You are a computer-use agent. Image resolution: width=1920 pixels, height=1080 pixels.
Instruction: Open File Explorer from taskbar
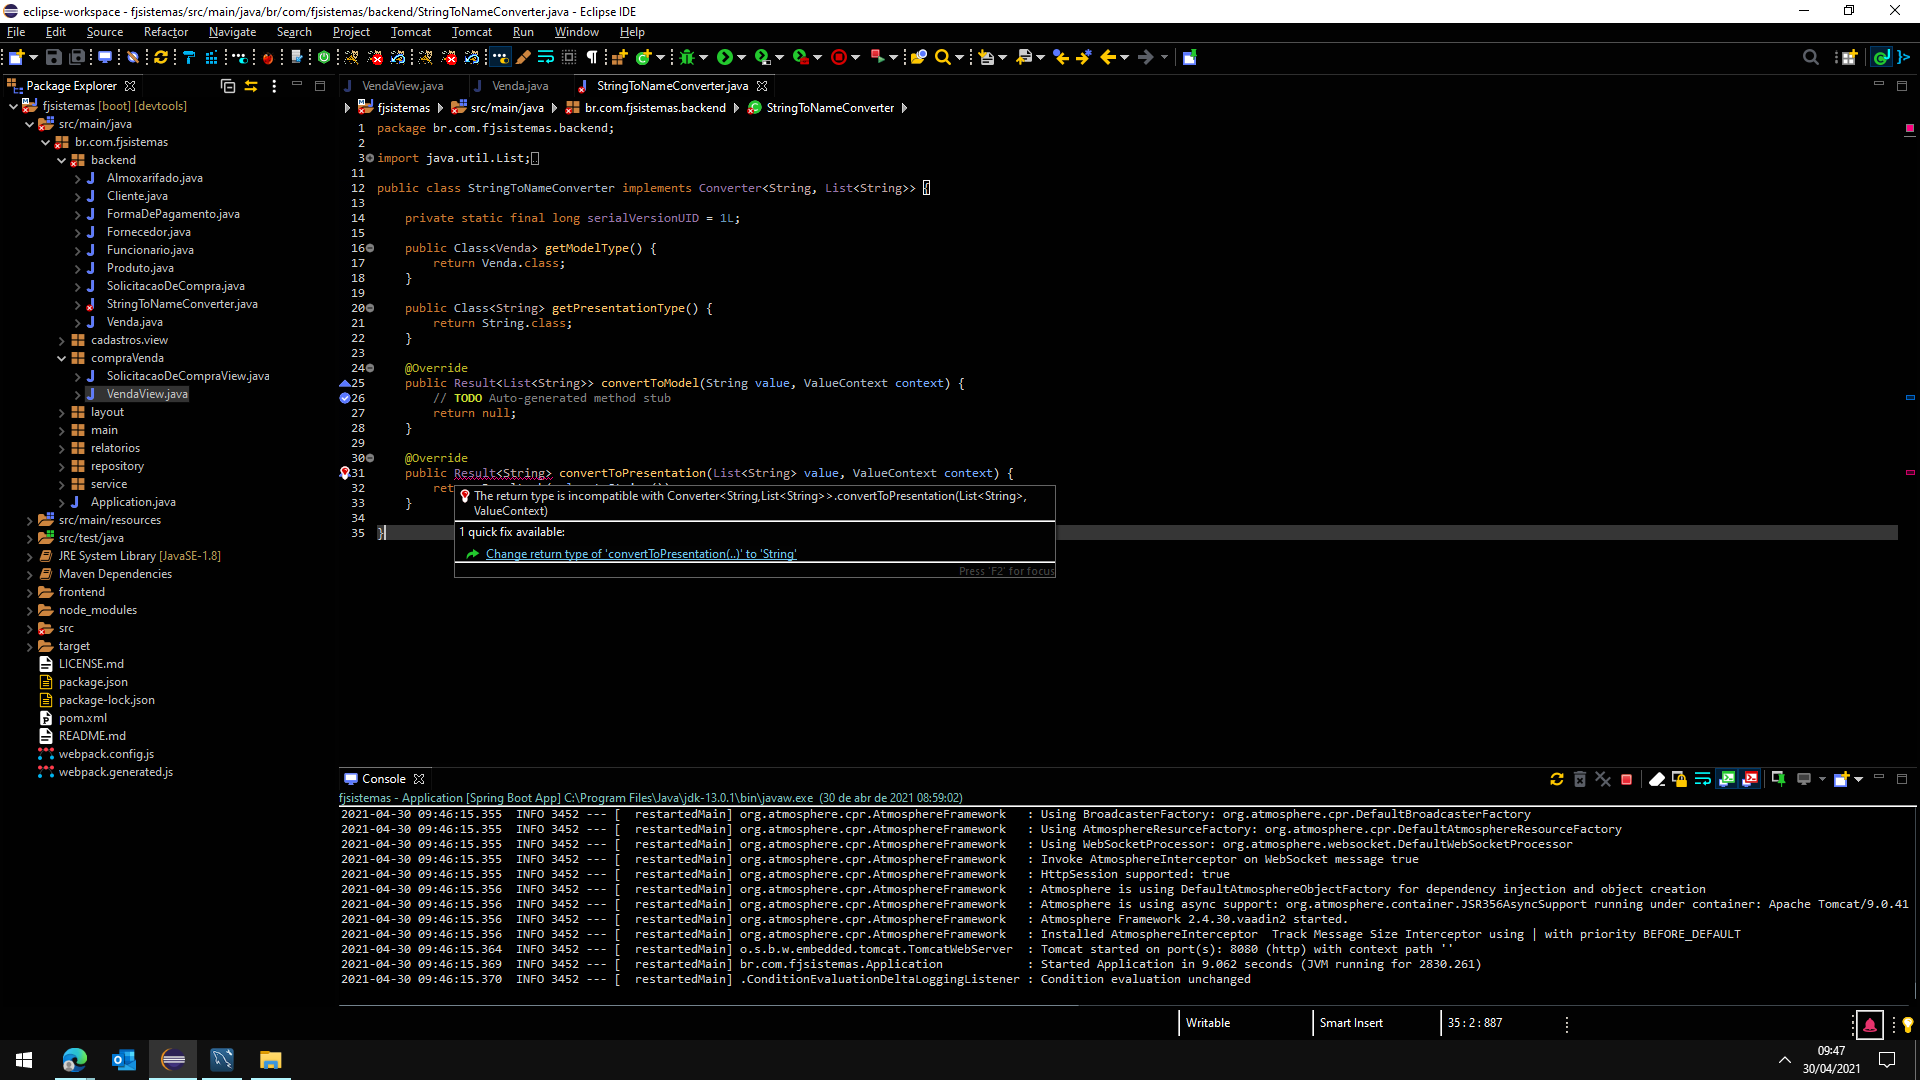click(271, 1060)
